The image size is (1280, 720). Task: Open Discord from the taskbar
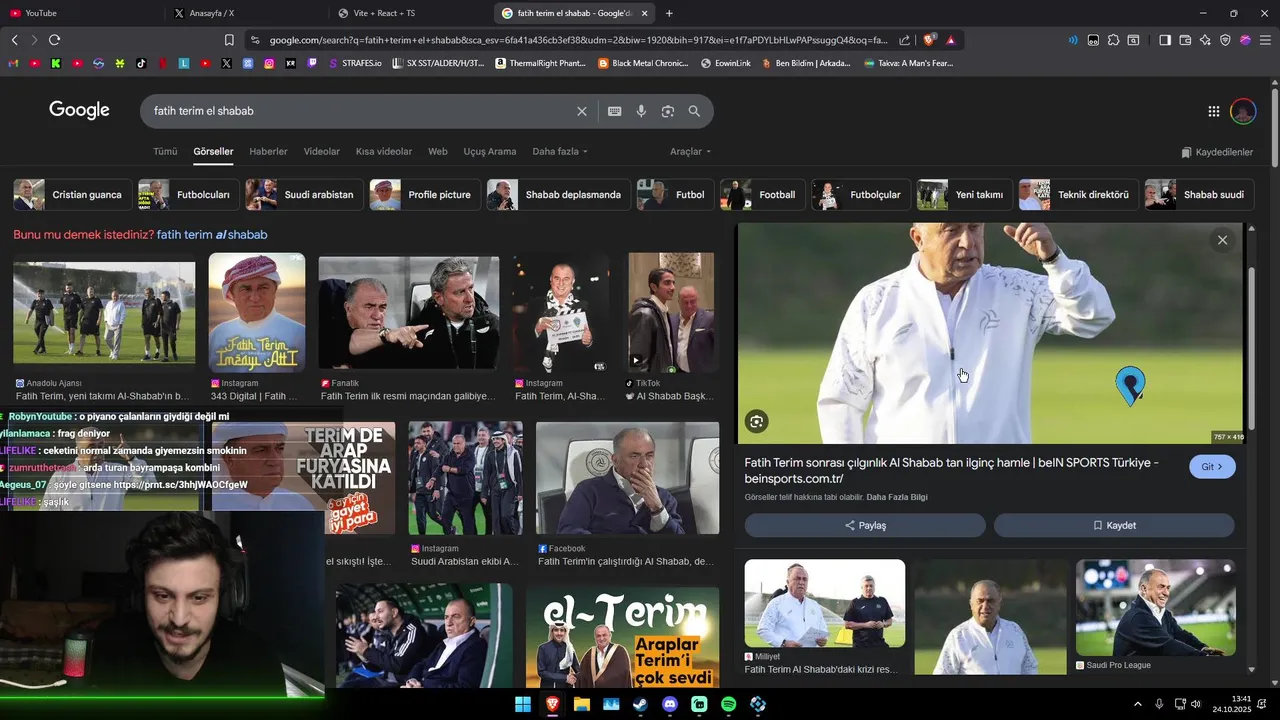click(670, 704)
